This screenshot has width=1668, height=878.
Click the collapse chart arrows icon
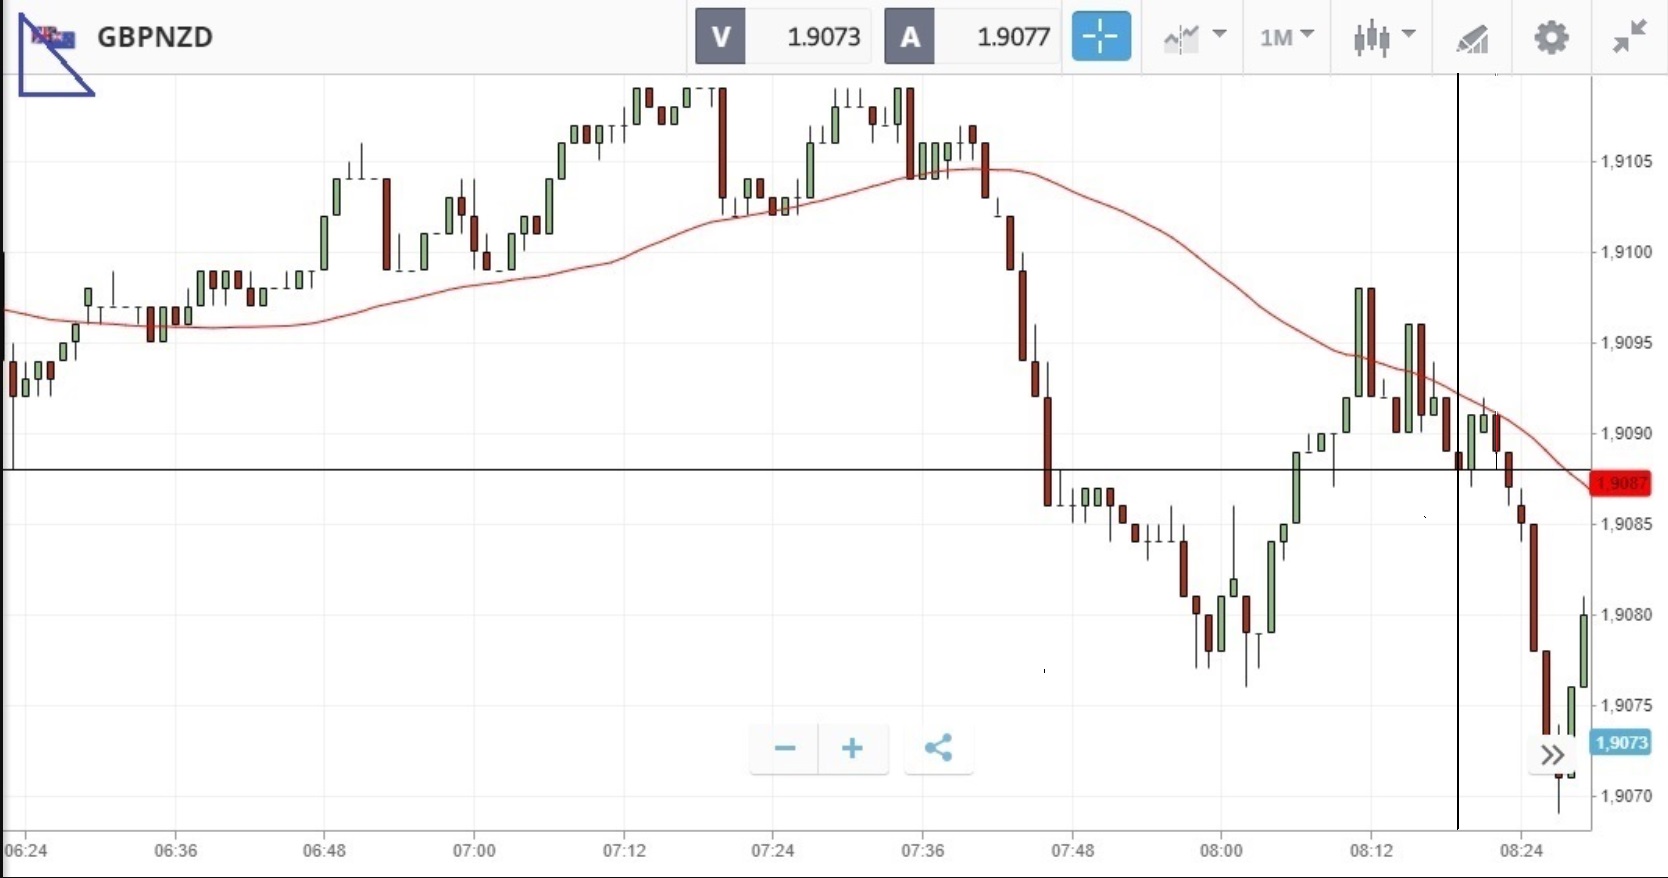pos(1630,37)
